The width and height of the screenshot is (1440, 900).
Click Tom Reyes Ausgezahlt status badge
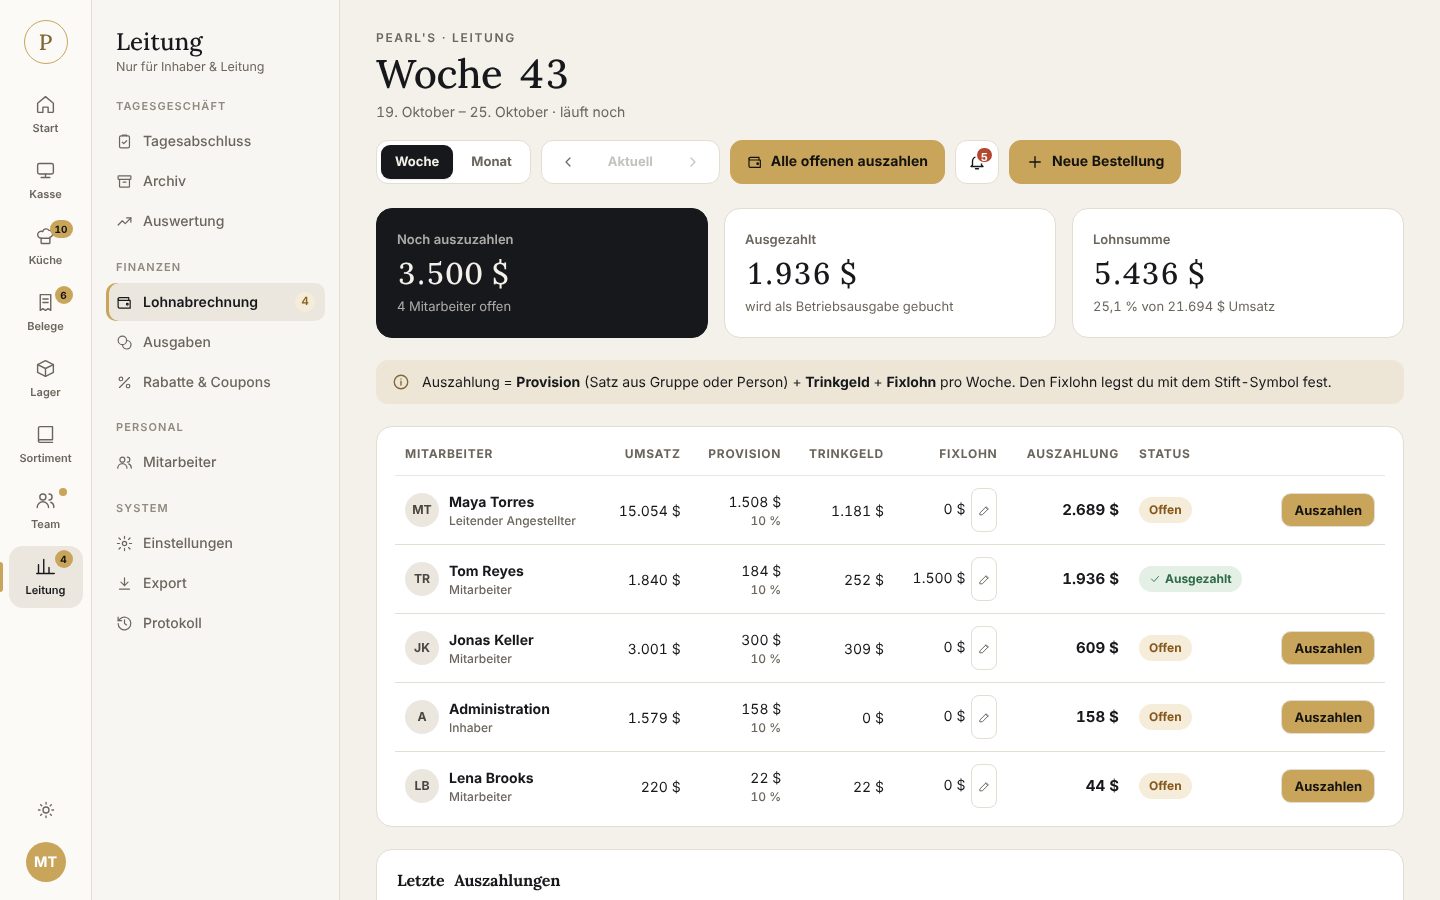tap(1190, 579)
